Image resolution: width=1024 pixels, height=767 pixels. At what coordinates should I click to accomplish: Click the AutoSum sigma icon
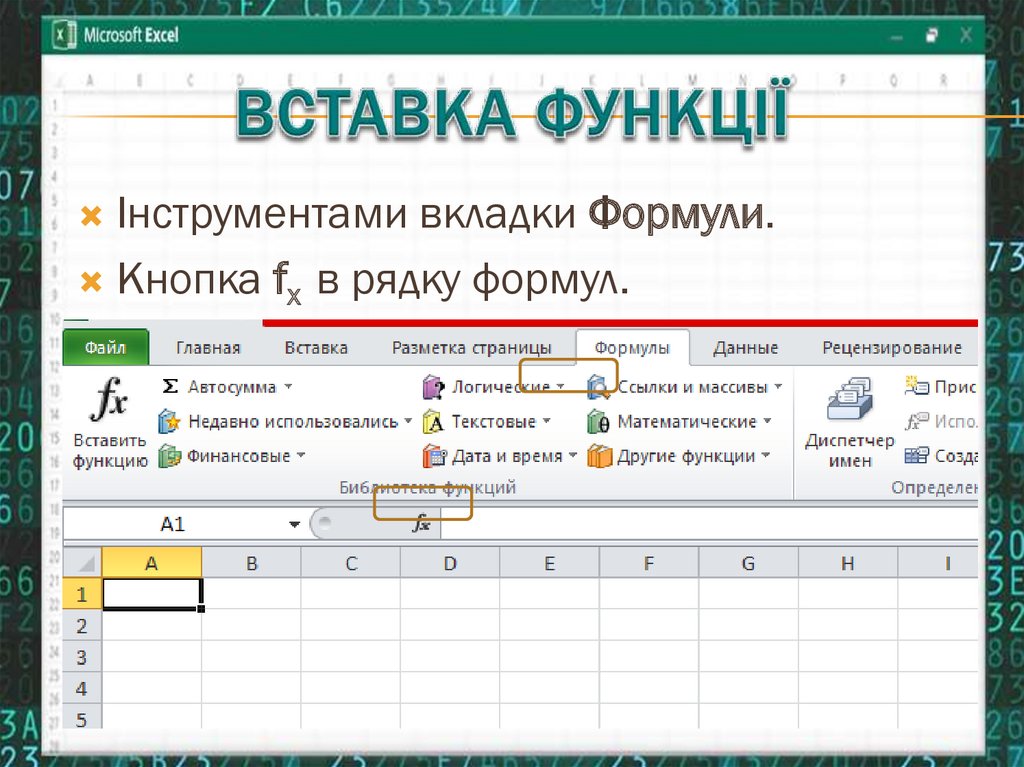170,386
